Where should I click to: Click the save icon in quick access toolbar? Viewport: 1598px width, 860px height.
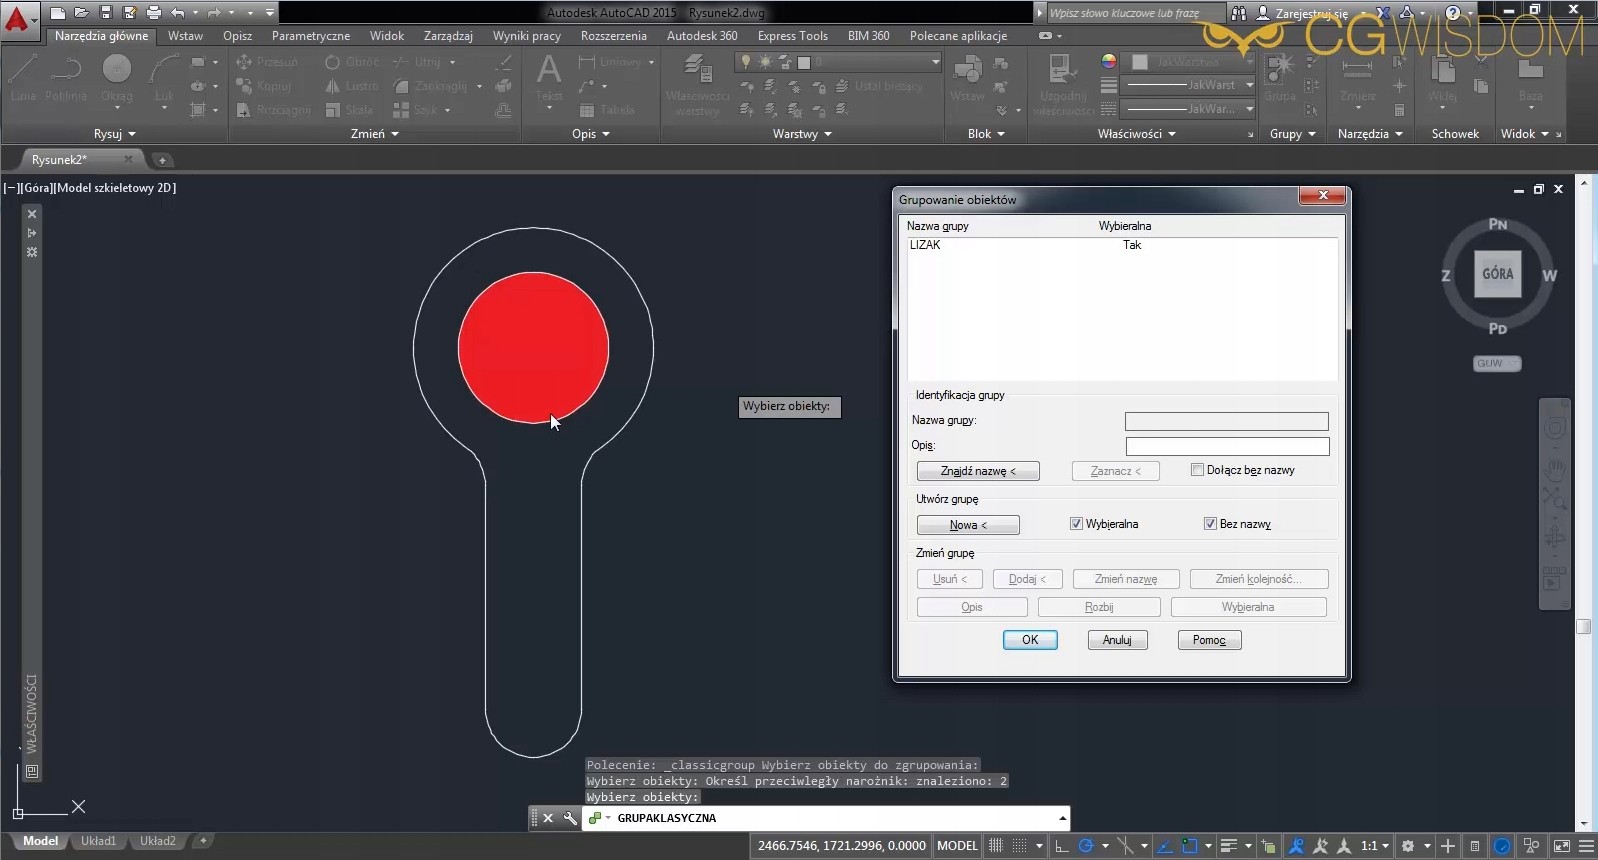(x=105, y=13)
